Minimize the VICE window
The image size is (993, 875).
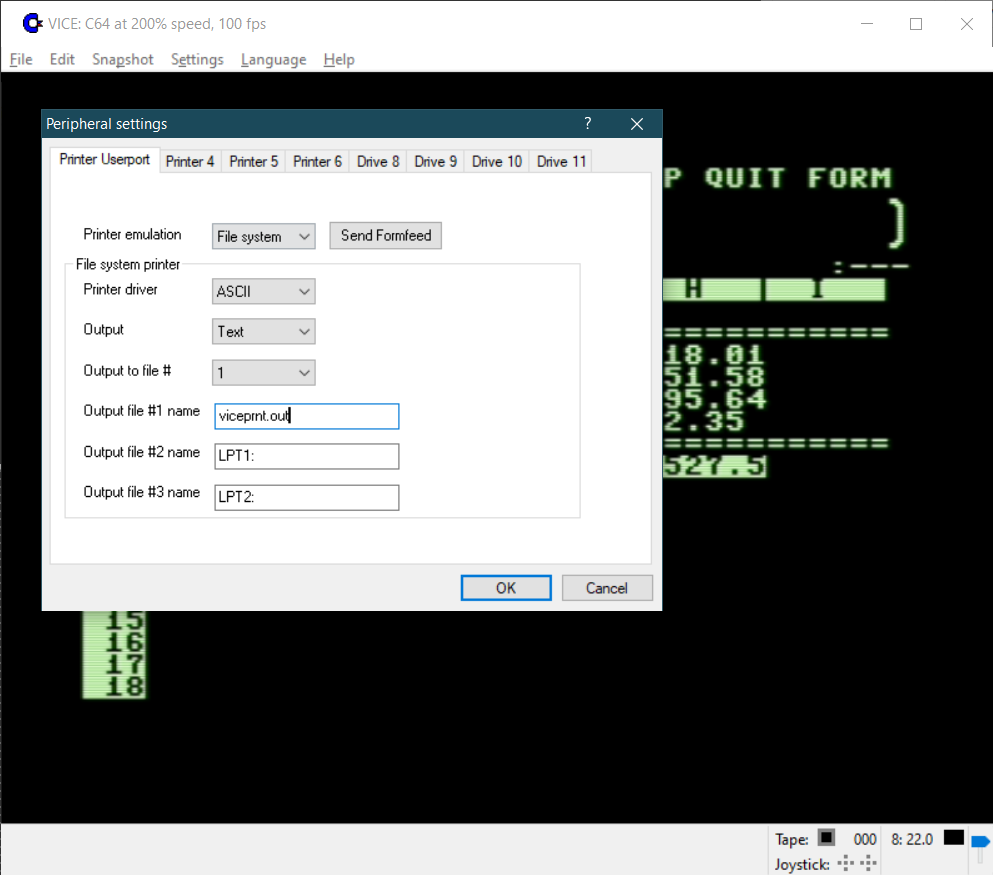click(867, 24)
